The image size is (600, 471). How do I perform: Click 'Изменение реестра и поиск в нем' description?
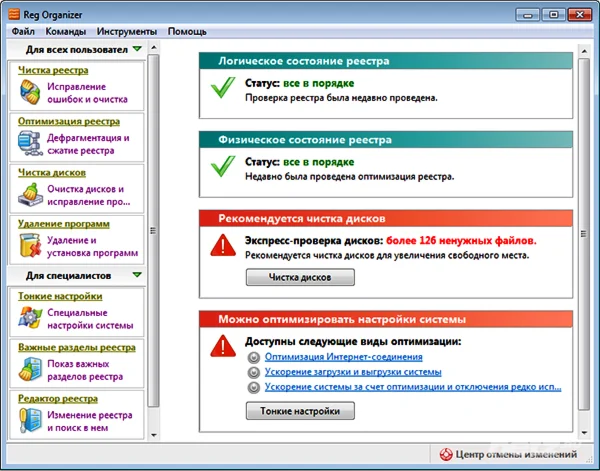click(90, 422)
